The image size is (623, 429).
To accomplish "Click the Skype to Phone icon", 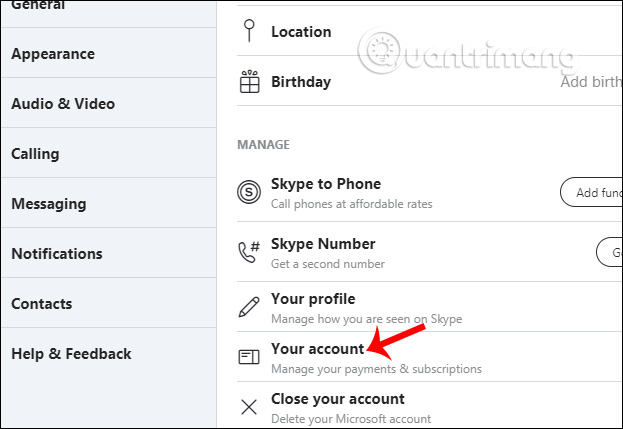I will tap(249, 192).
